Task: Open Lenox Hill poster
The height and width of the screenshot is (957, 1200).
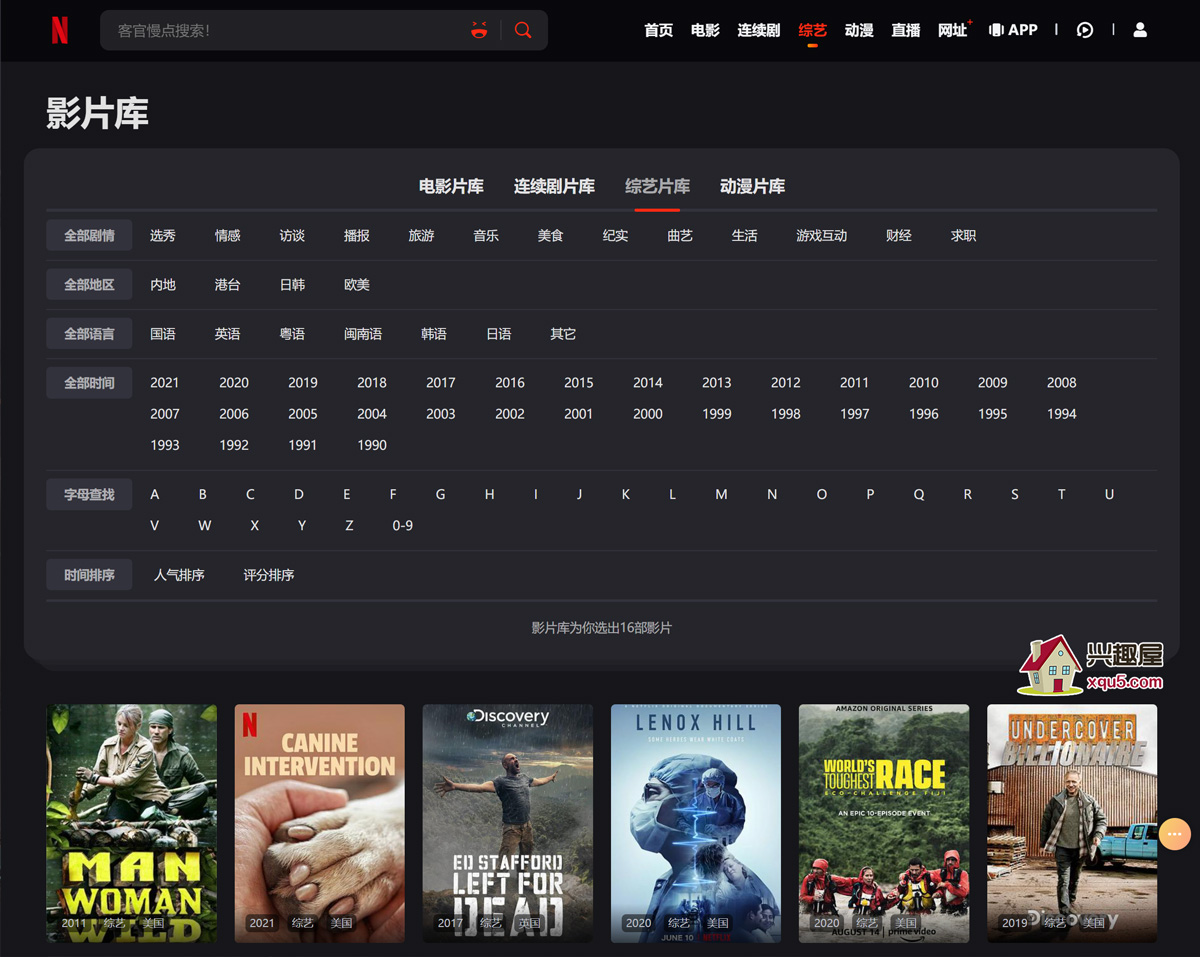Action: point(696,823)
